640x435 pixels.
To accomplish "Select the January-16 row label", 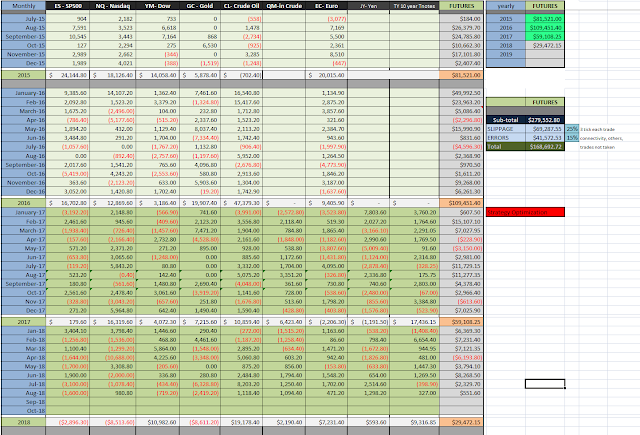I will click(24, 93).
